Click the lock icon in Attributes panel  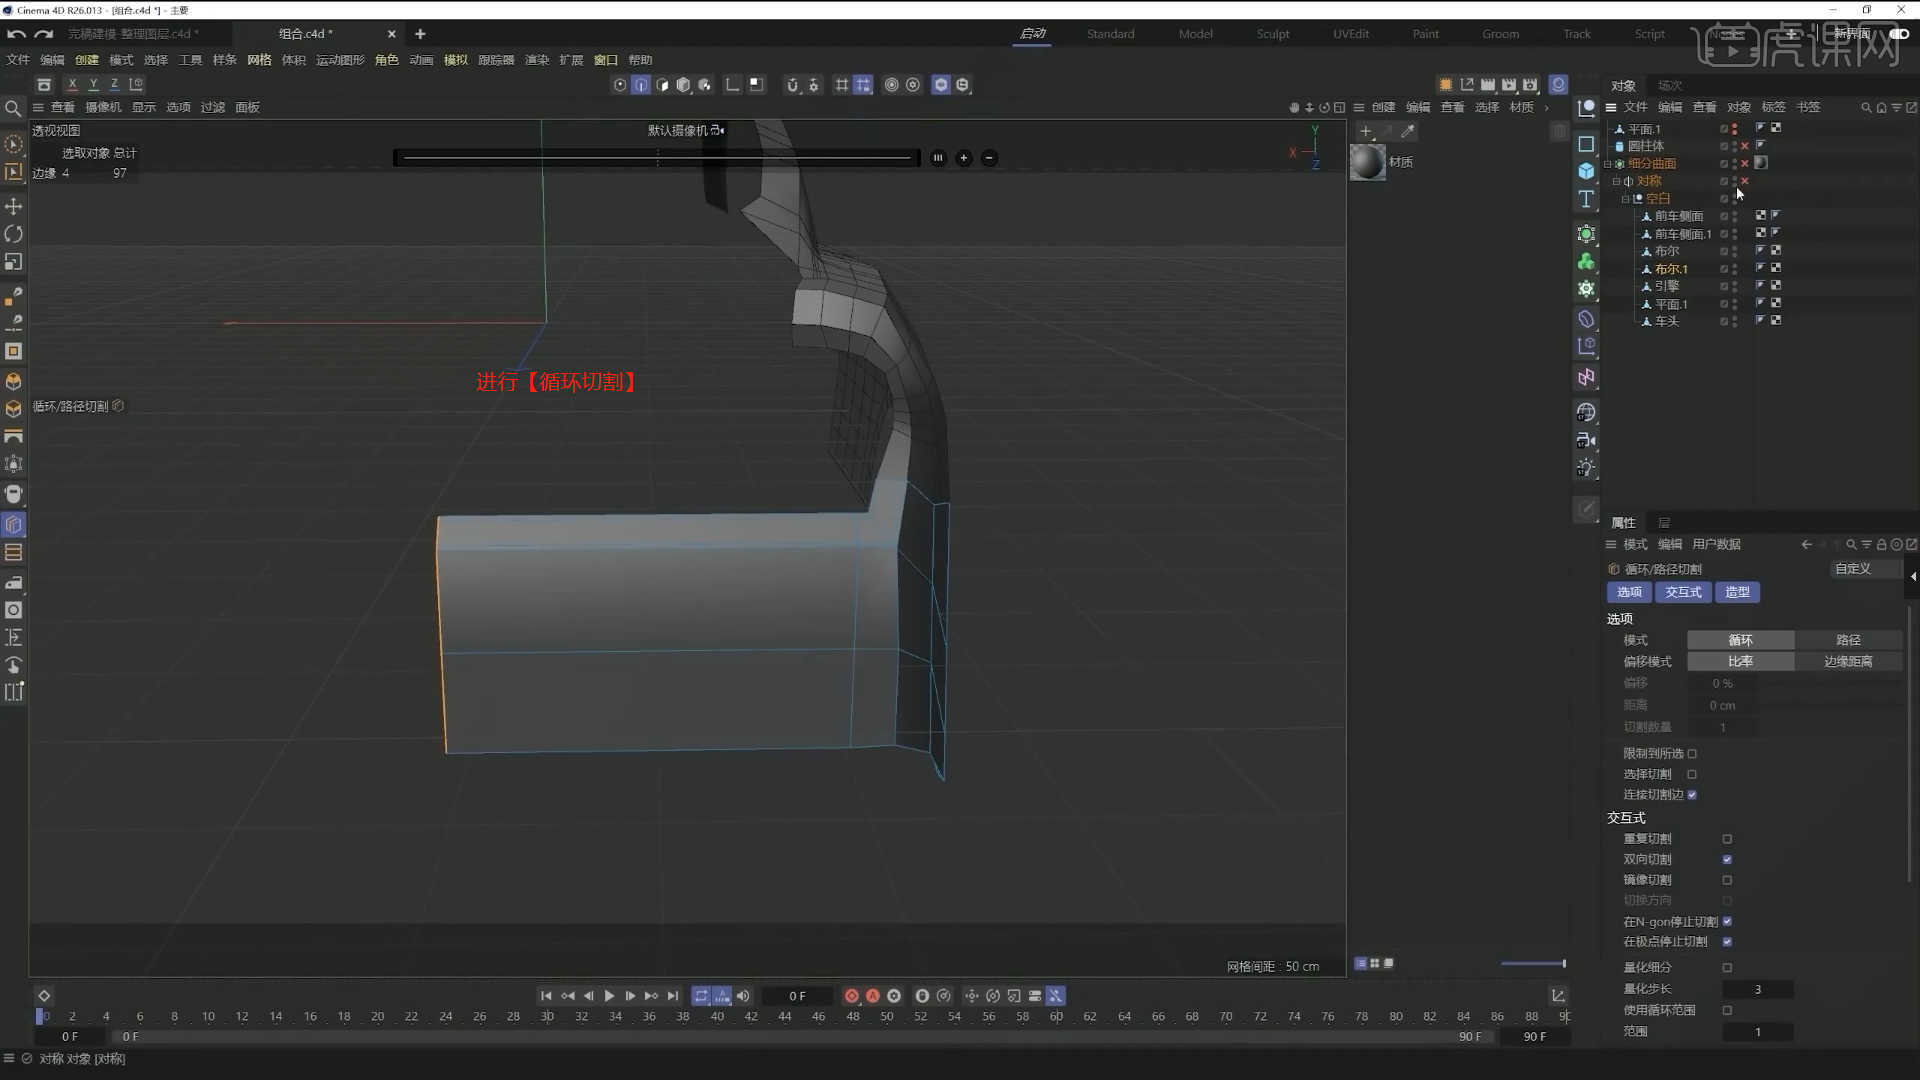[x=1881, y=545]
